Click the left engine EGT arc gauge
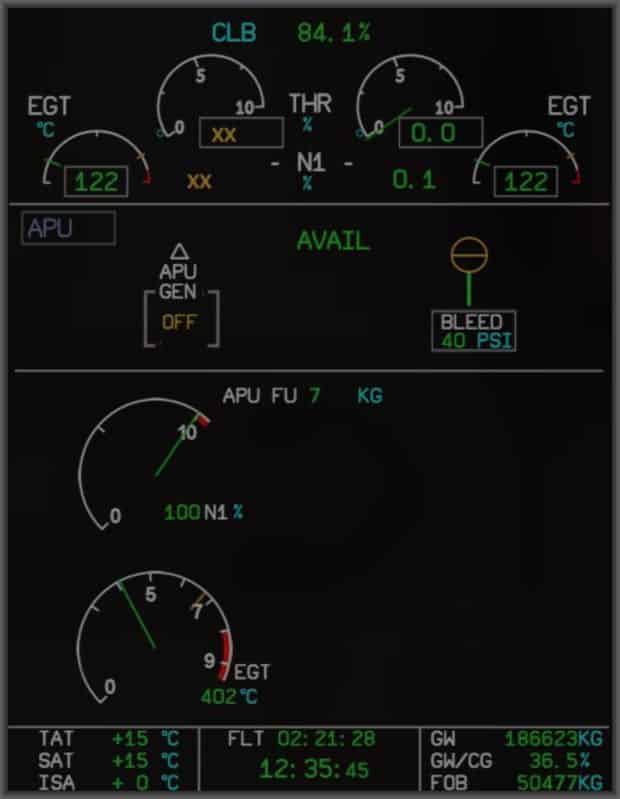 pyautogui.click(x=96, y=157)
